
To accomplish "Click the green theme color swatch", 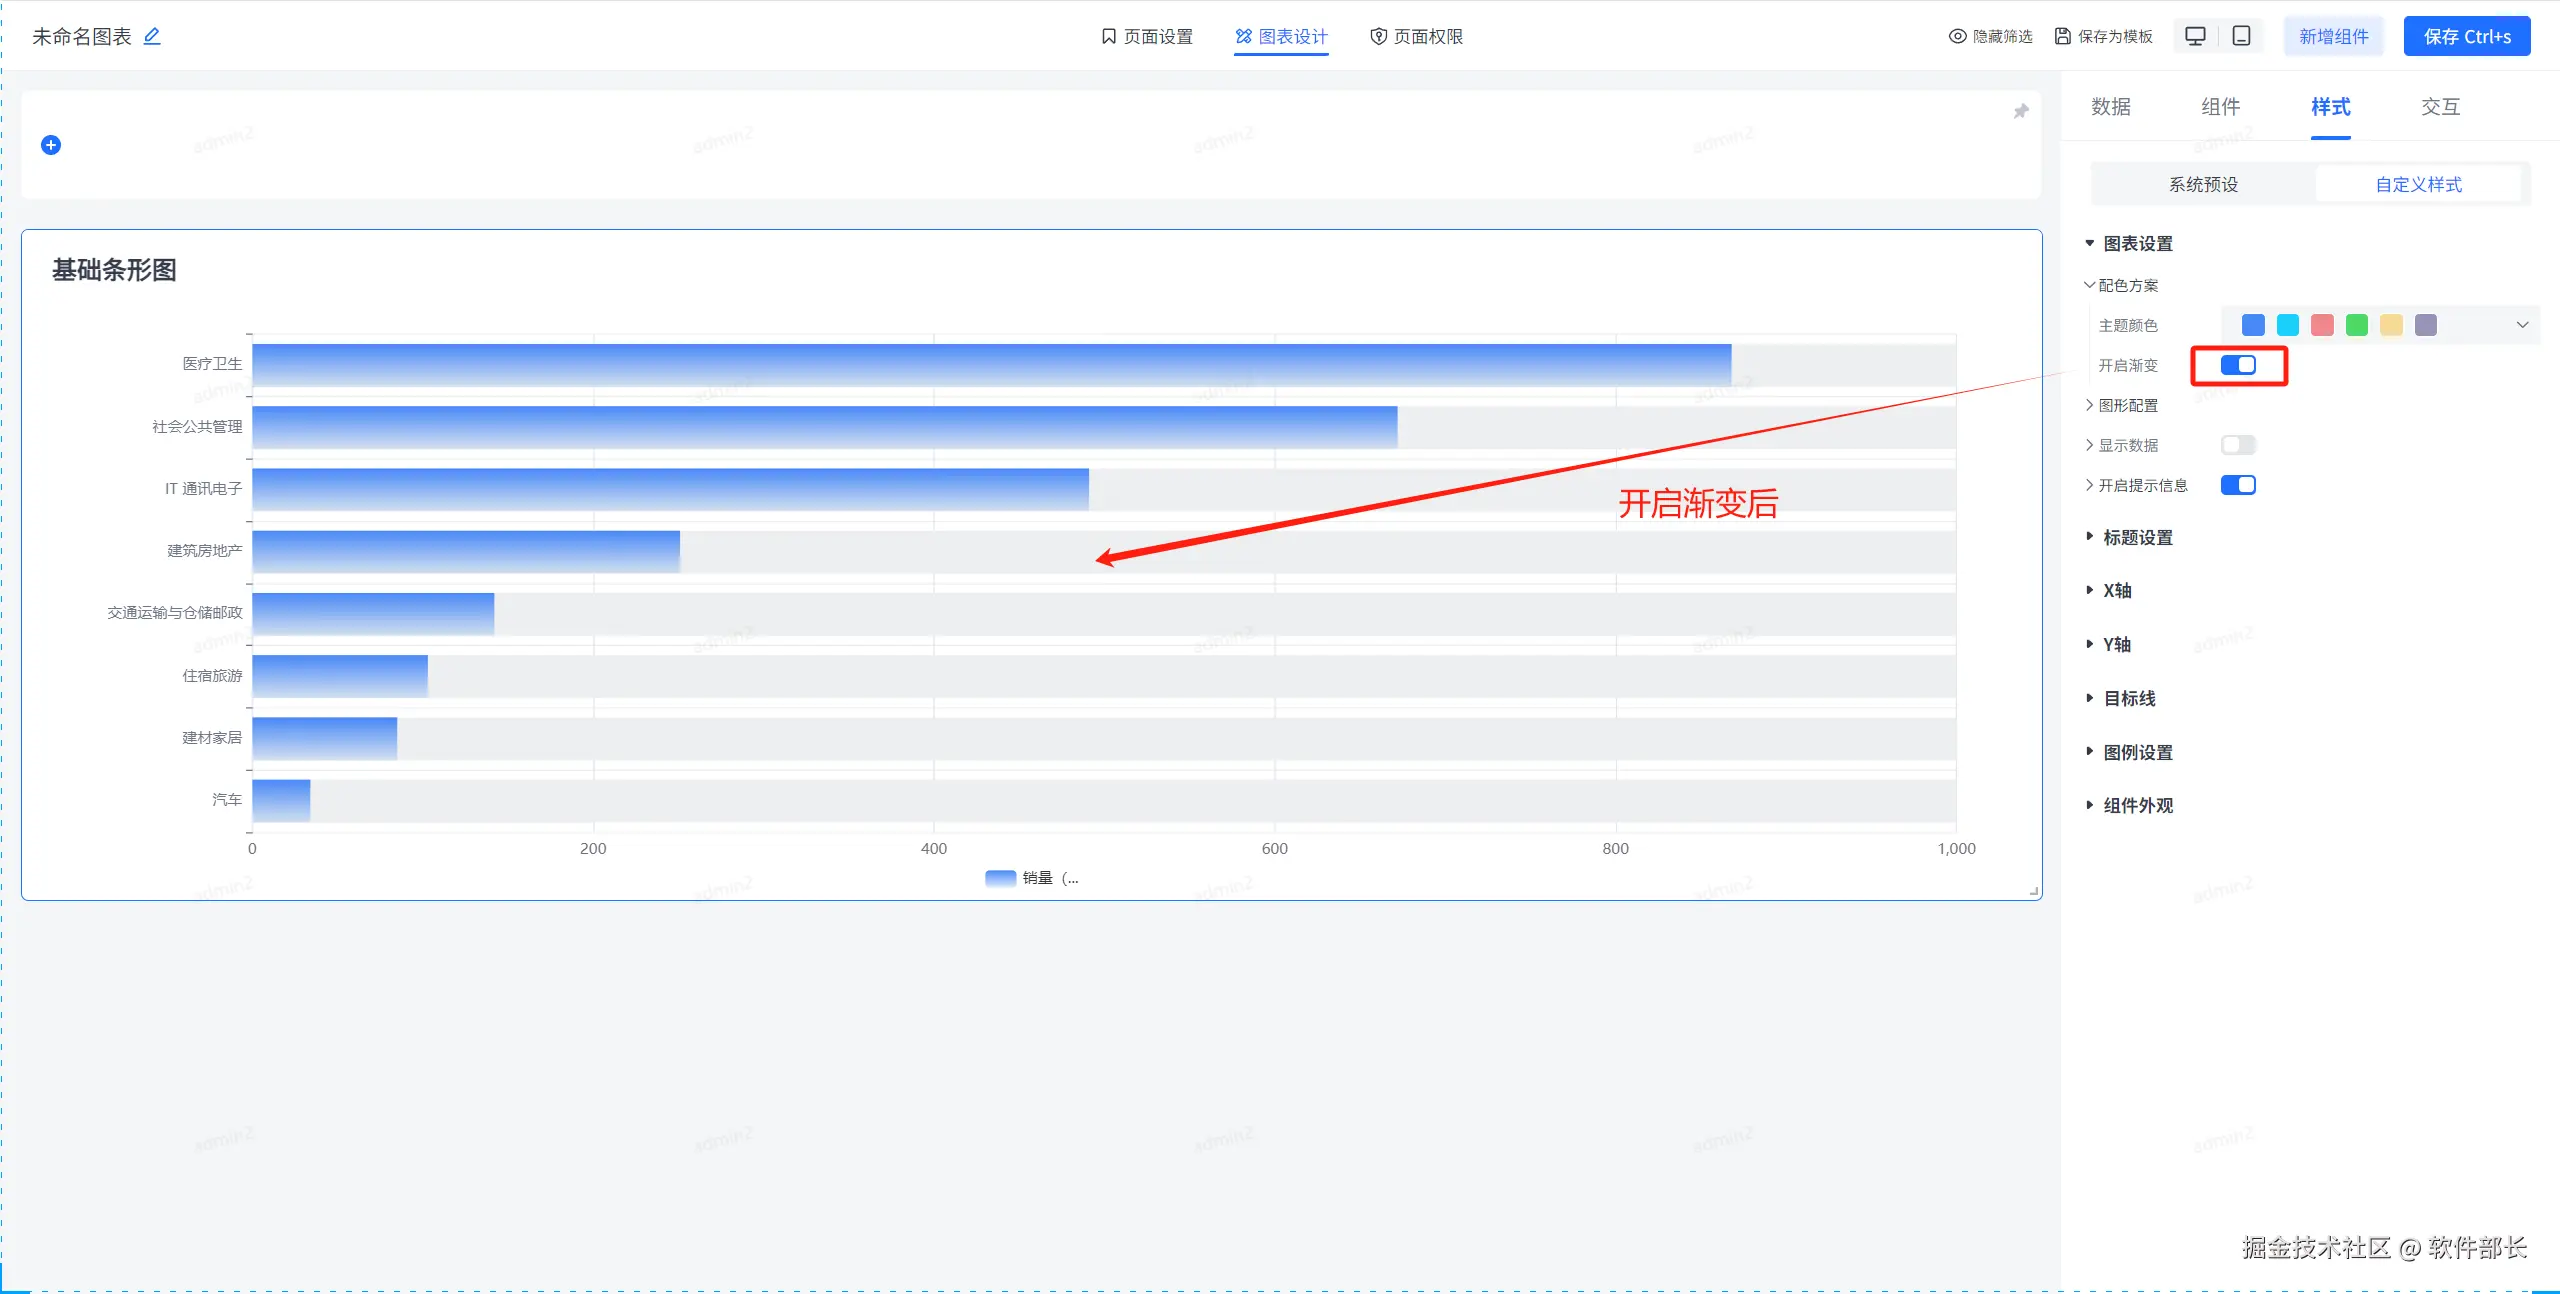I will (x=2357, y=325).
